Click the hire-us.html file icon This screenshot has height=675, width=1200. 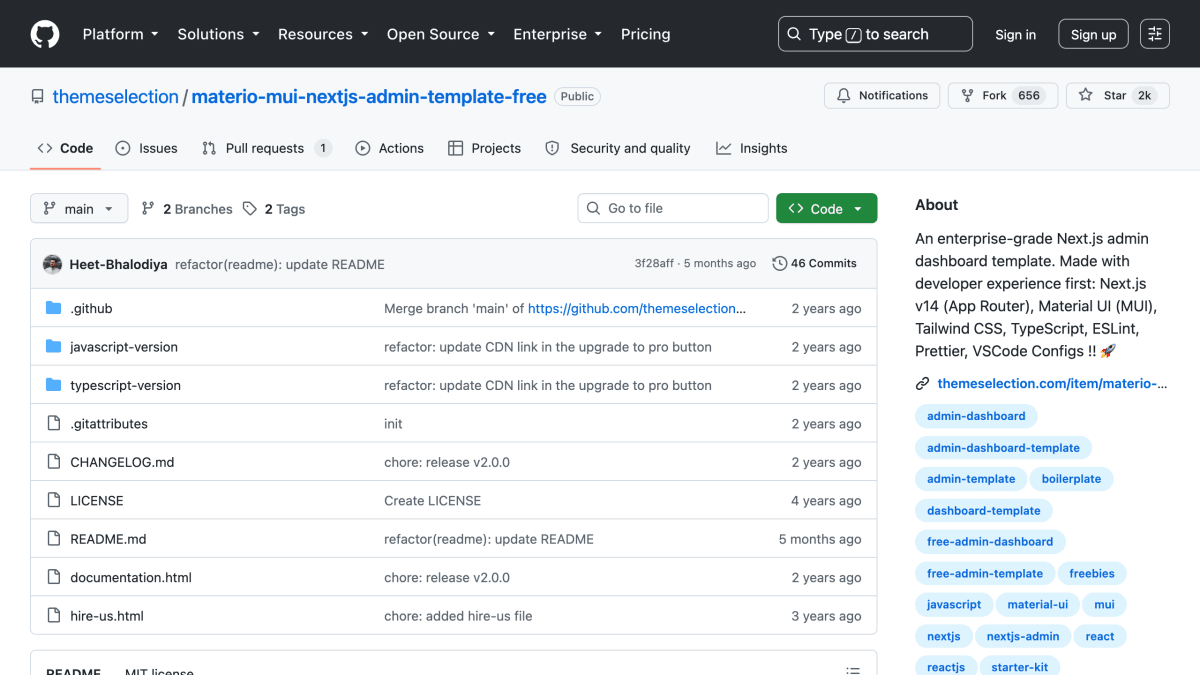click(x=54, y=616)
